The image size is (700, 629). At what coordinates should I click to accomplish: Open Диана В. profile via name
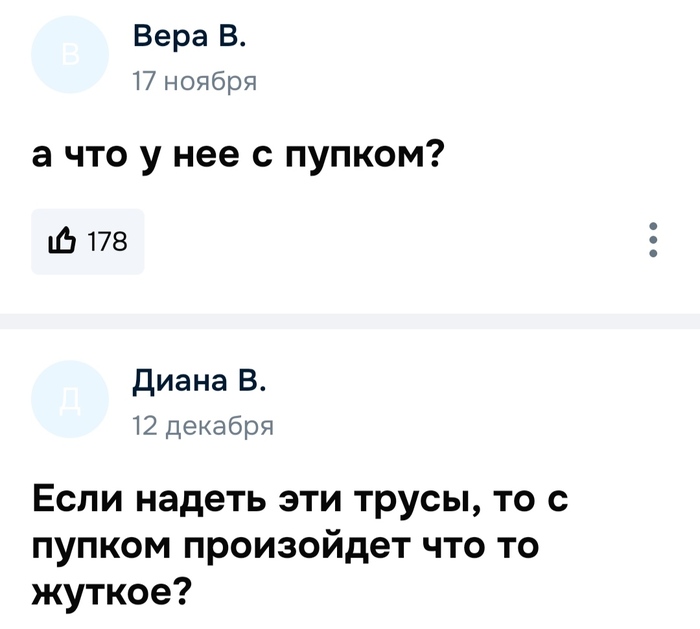click(x=199, y=383)
